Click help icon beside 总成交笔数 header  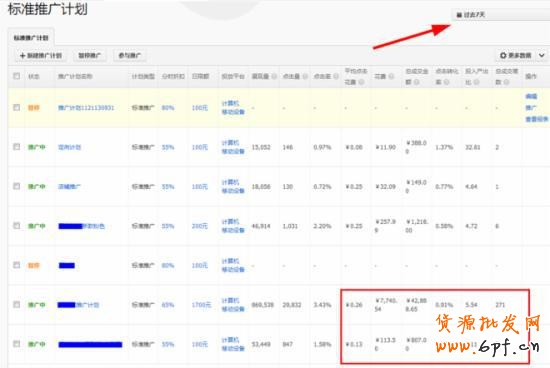506,82
